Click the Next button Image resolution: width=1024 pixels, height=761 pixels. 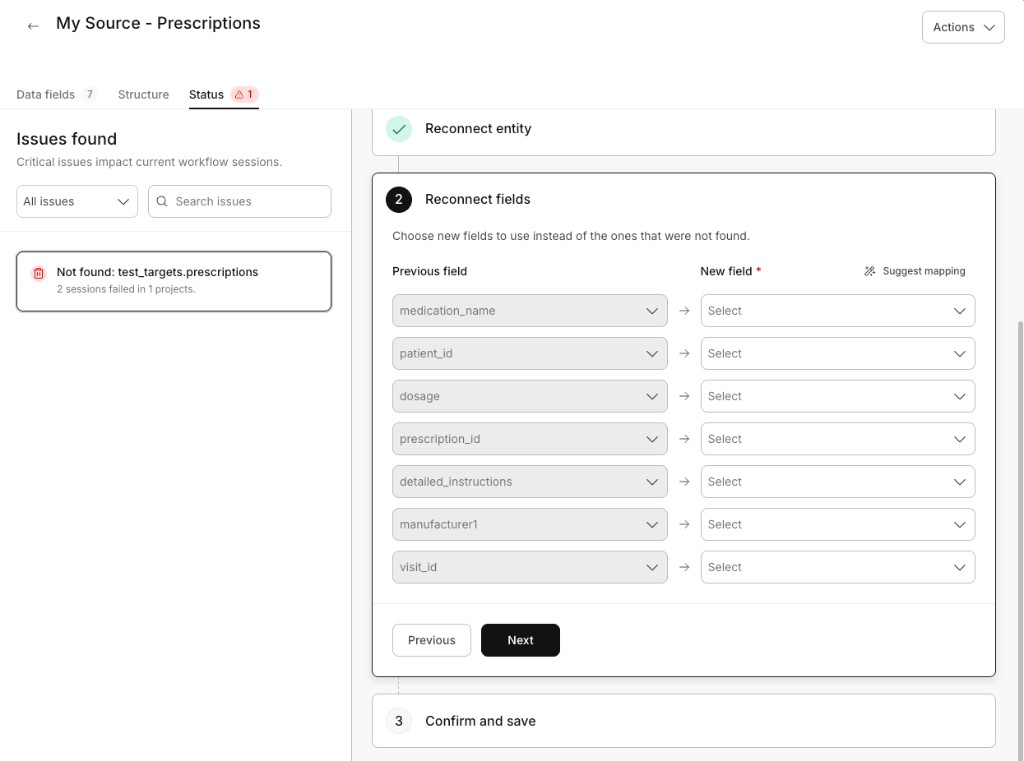click(x=520, y=640)
